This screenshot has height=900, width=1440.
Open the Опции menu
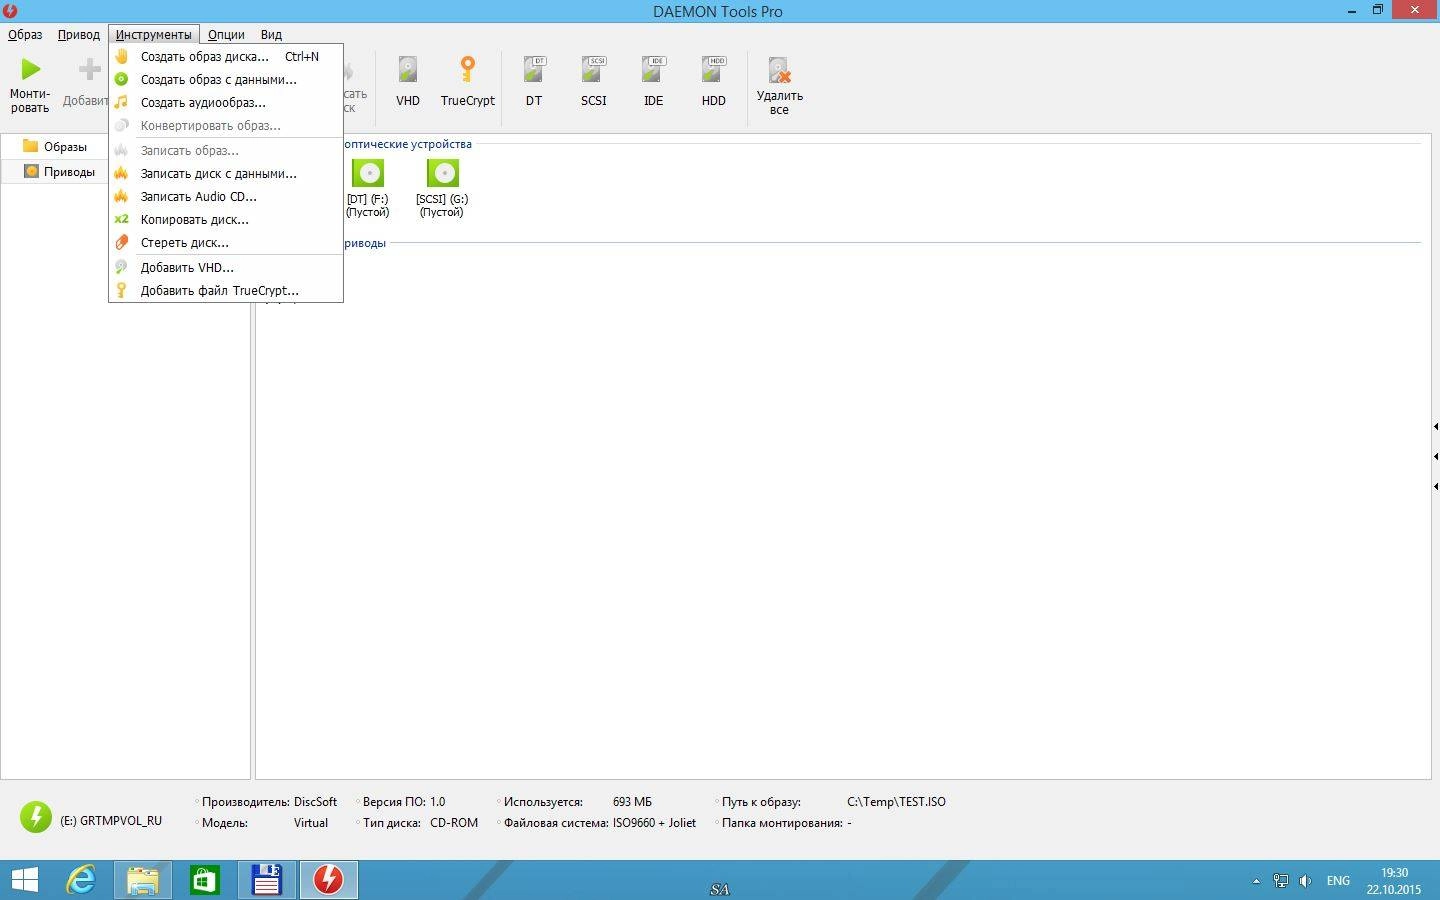(226, 34)
